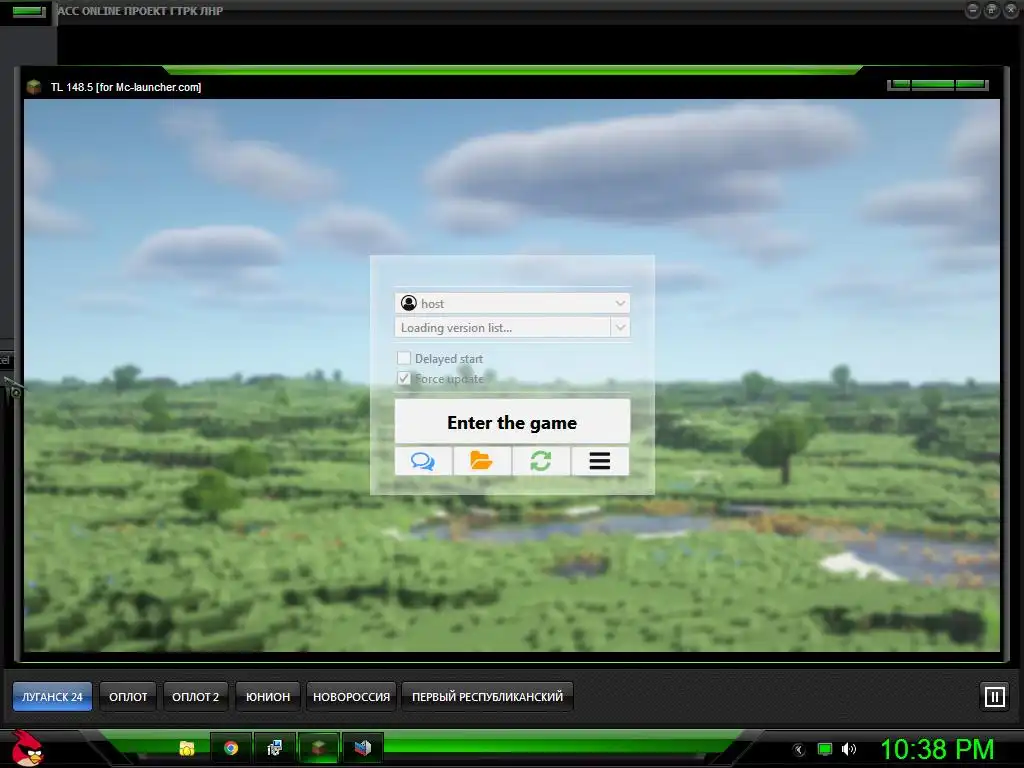The width and height of the screenshot is (1024, 768).
Task: Maximize the ACC ONLINE window
Action: (991, 10)
